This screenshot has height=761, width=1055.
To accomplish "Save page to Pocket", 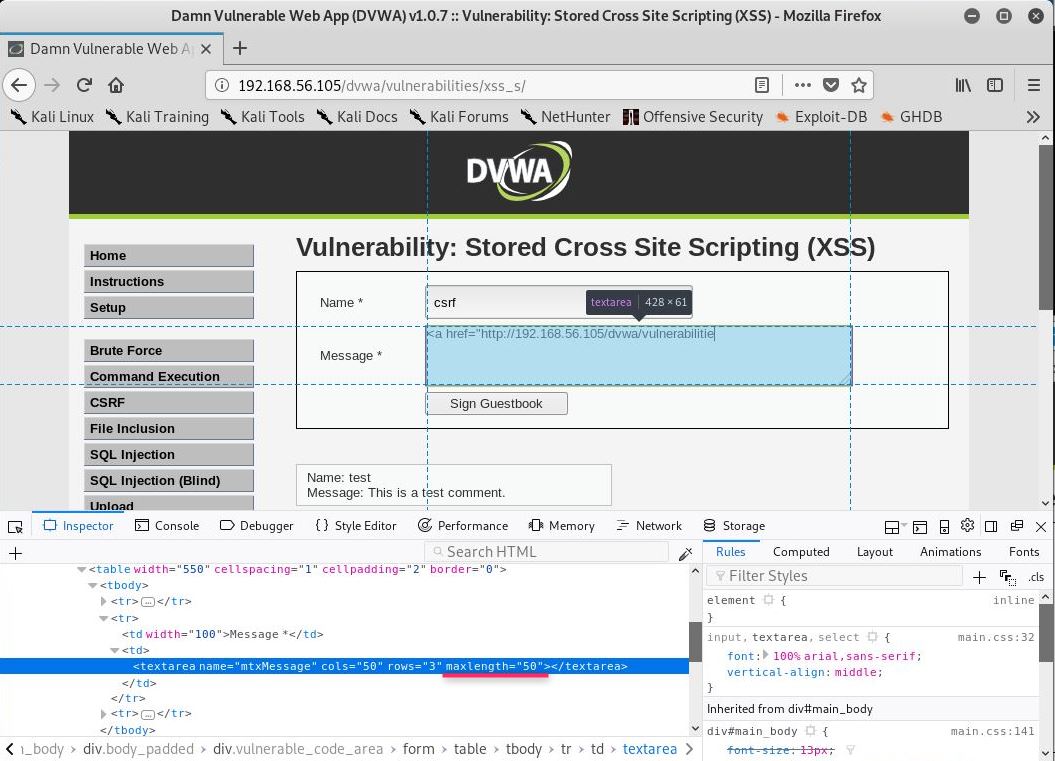I will click(x=831, y=85).
